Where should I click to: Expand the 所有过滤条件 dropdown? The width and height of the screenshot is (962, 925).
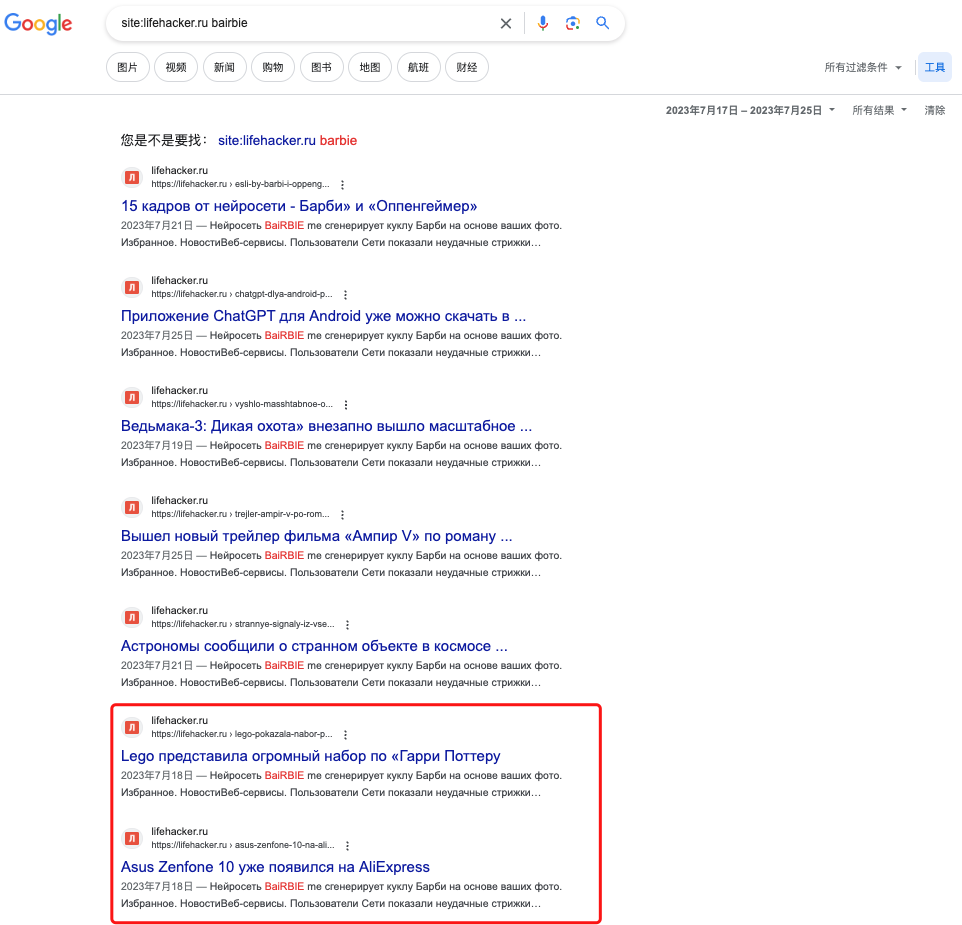(x=863, y=67)
